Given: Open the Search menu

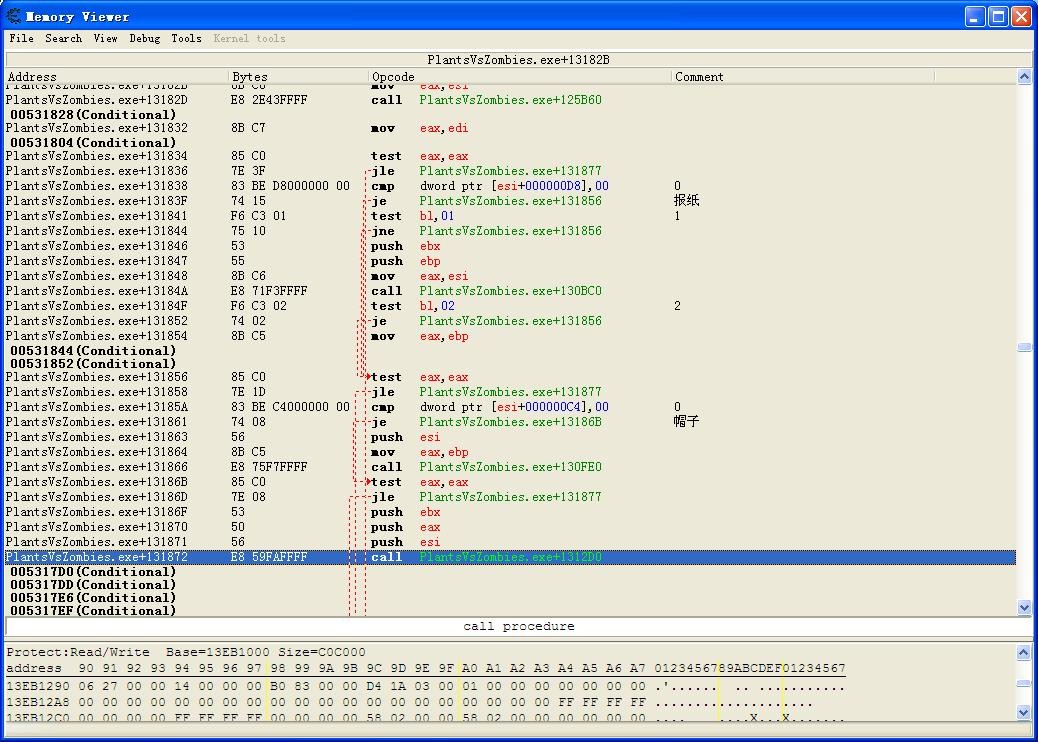Looking at the screenshot, I should [x=64, y=38].
